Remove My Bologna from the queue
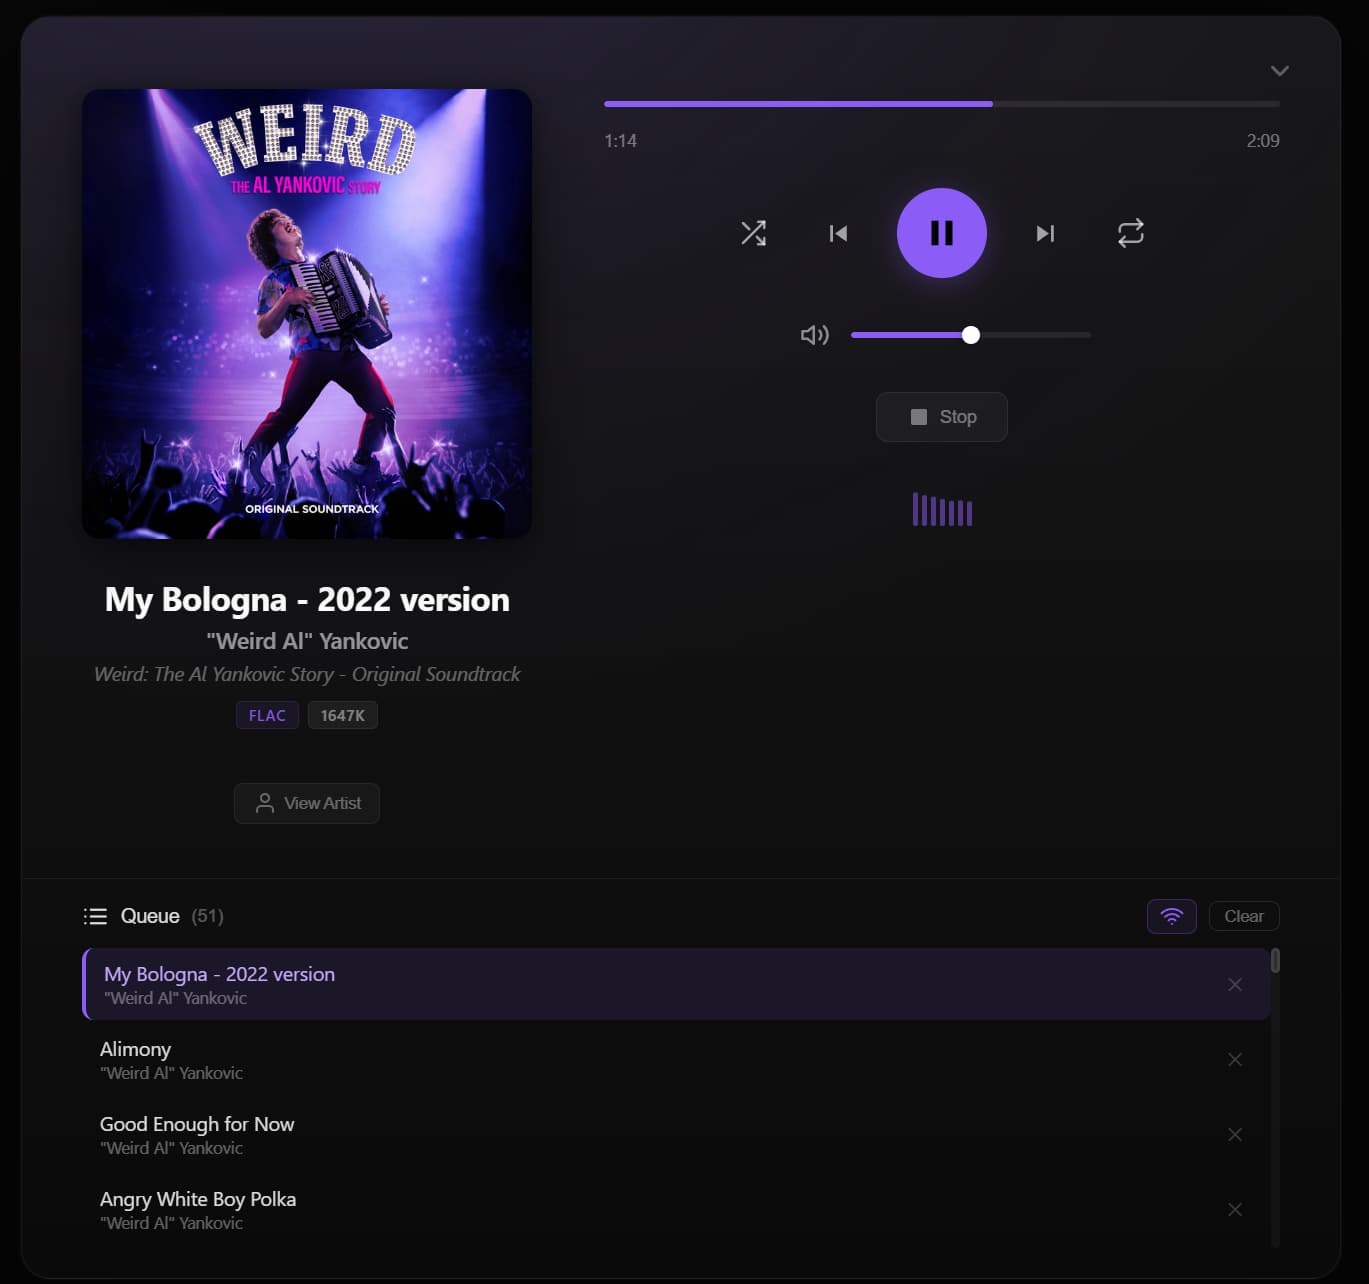The height and width of the screenshot is (1284, 1369). point(1235,984)
